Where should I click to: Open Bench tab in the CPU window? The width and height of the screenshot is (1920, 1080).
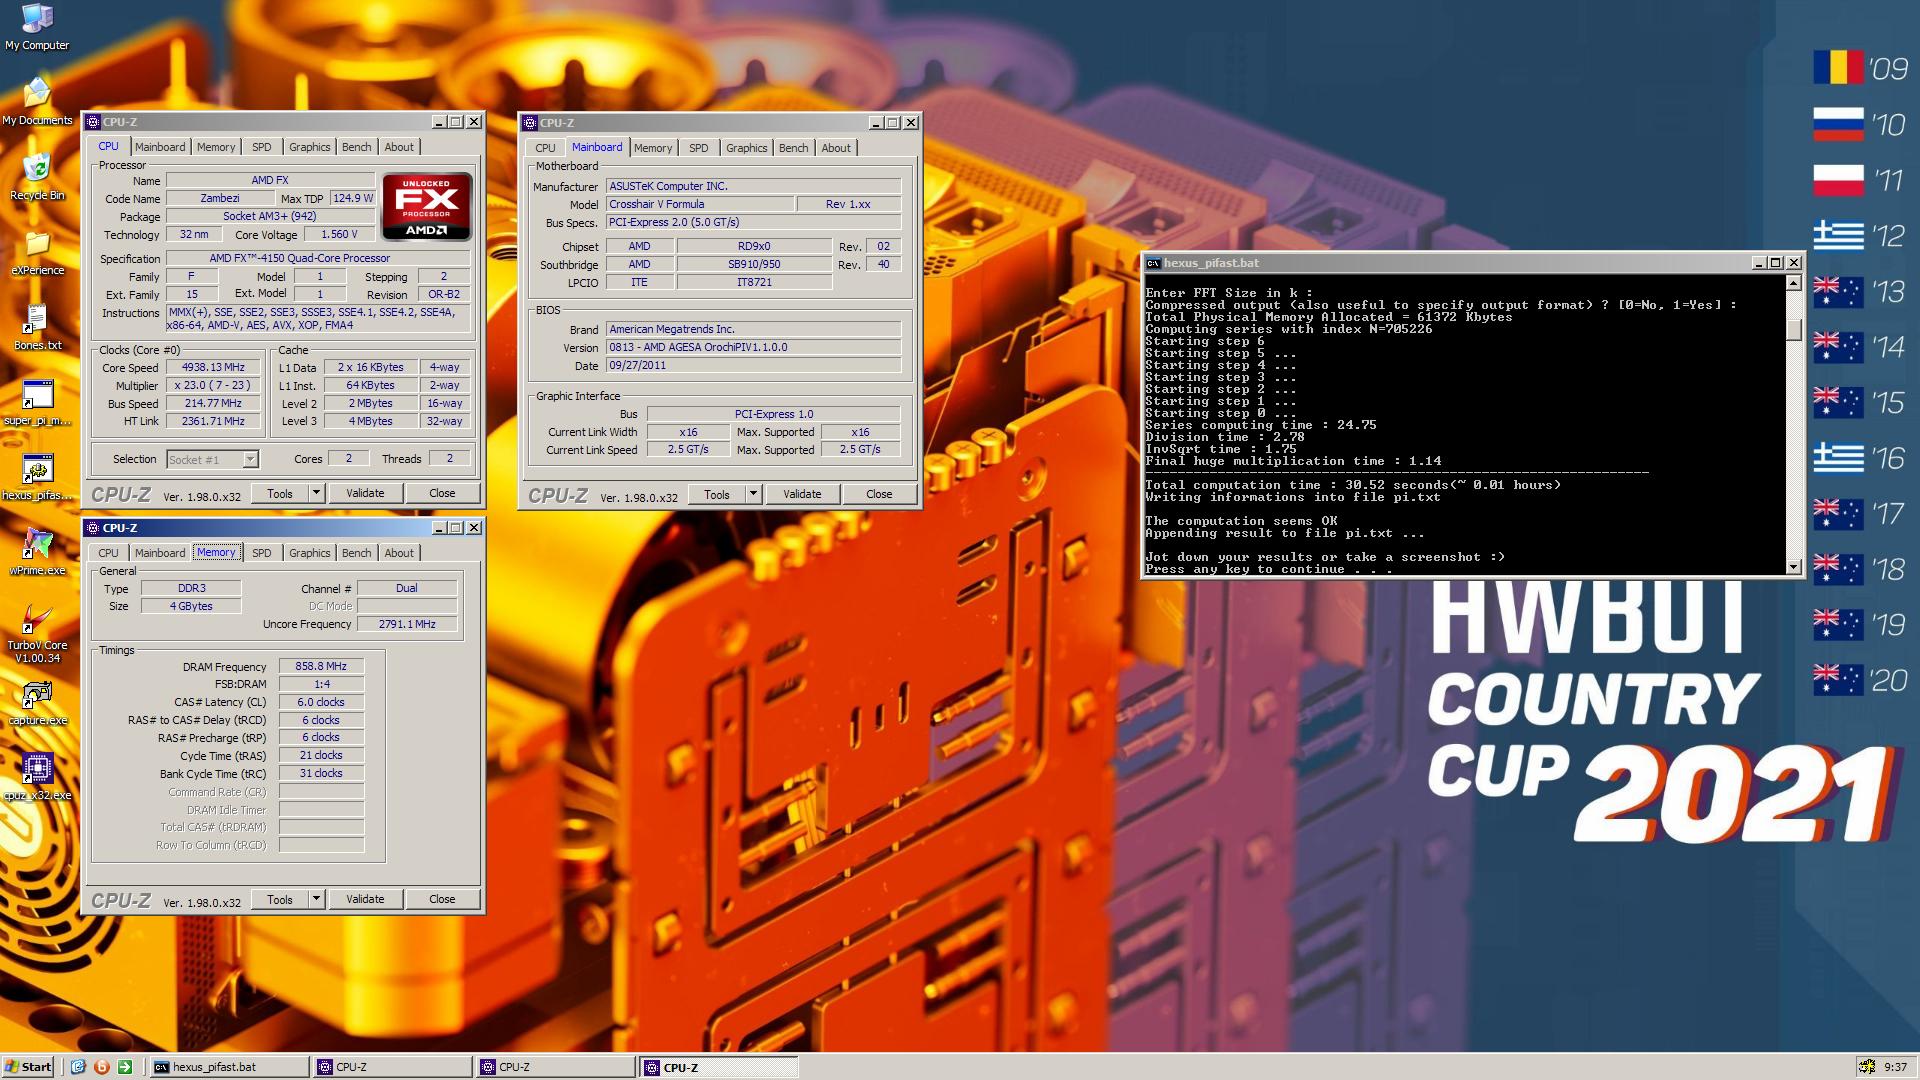click(x=356, y=147)
